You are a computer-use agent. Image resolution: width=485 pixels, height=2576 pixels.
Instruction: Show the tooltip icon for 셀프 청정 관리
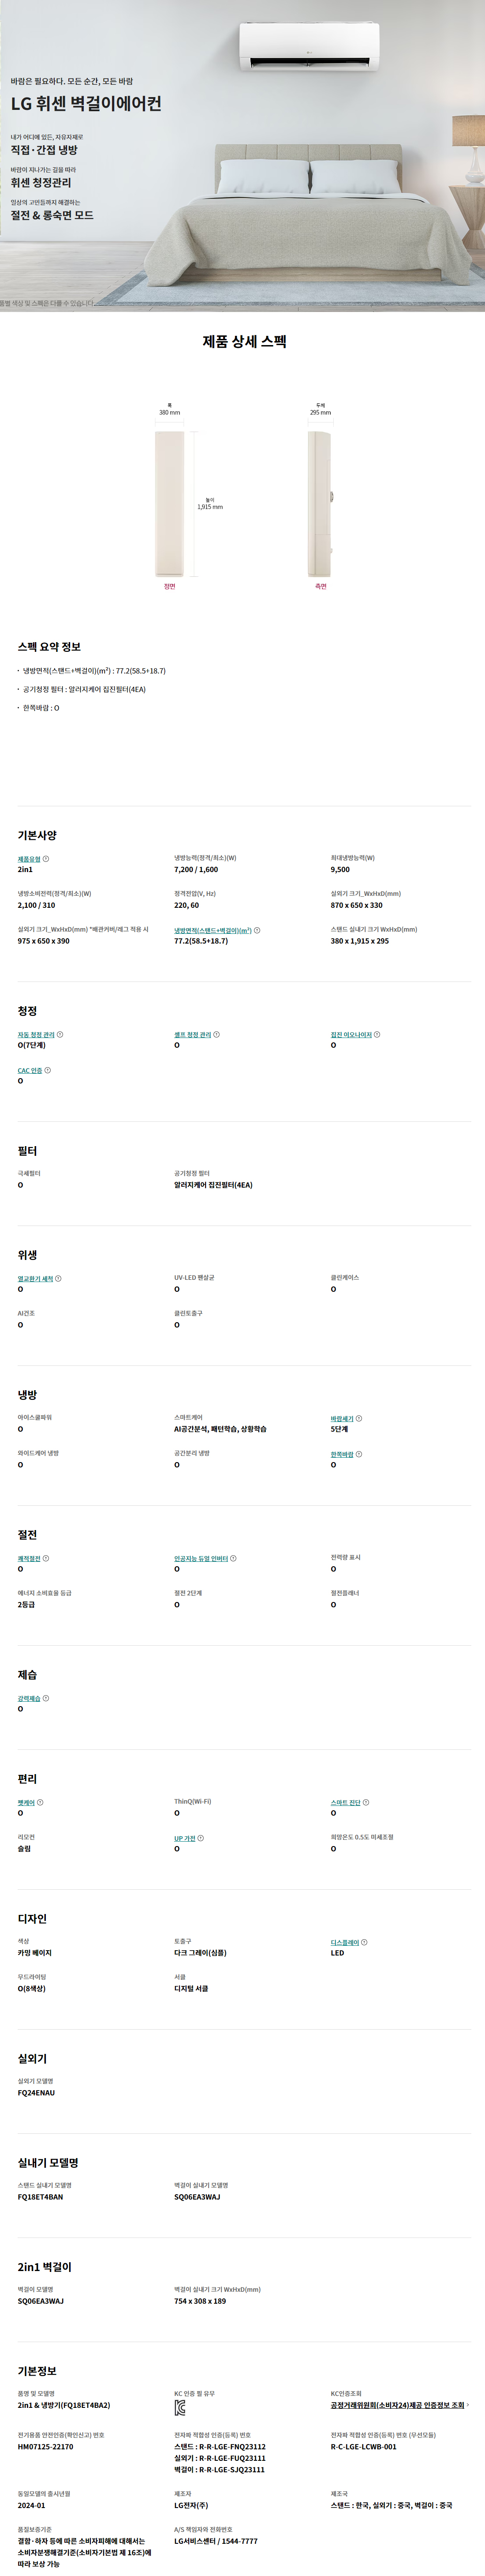coord(216,1034)
